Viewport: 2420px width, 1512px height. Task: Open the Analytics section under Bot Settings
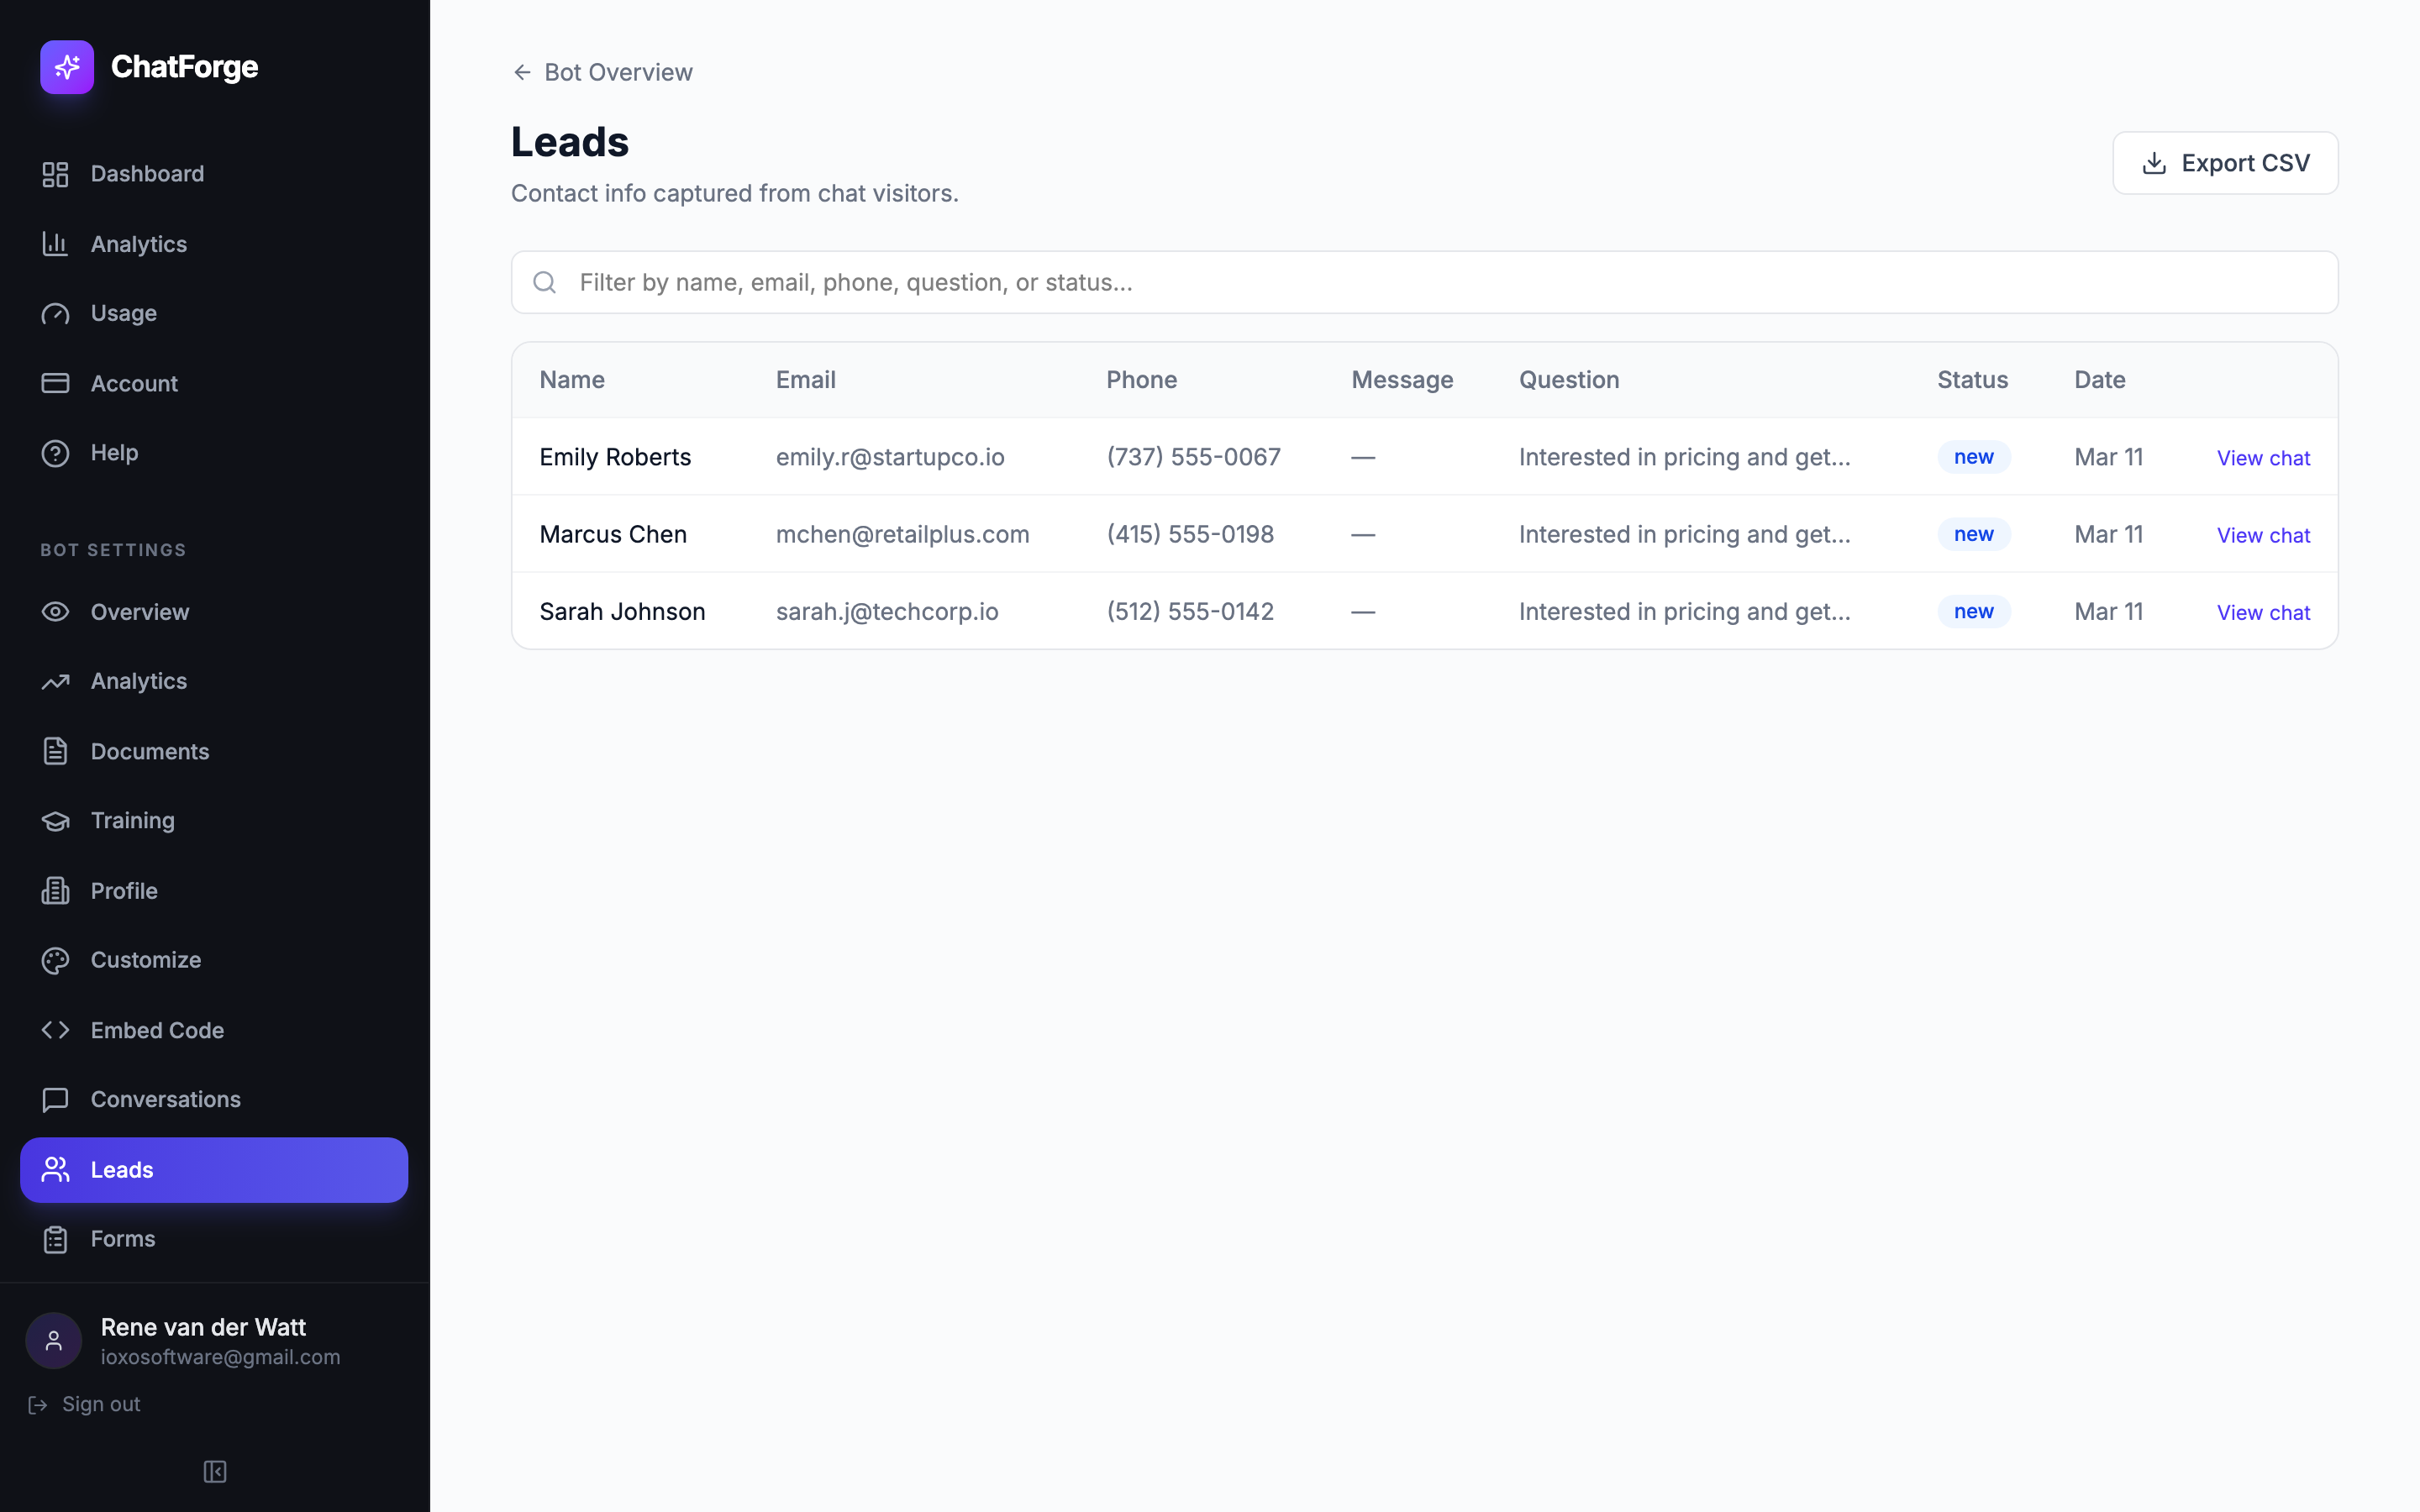(139, 681)
